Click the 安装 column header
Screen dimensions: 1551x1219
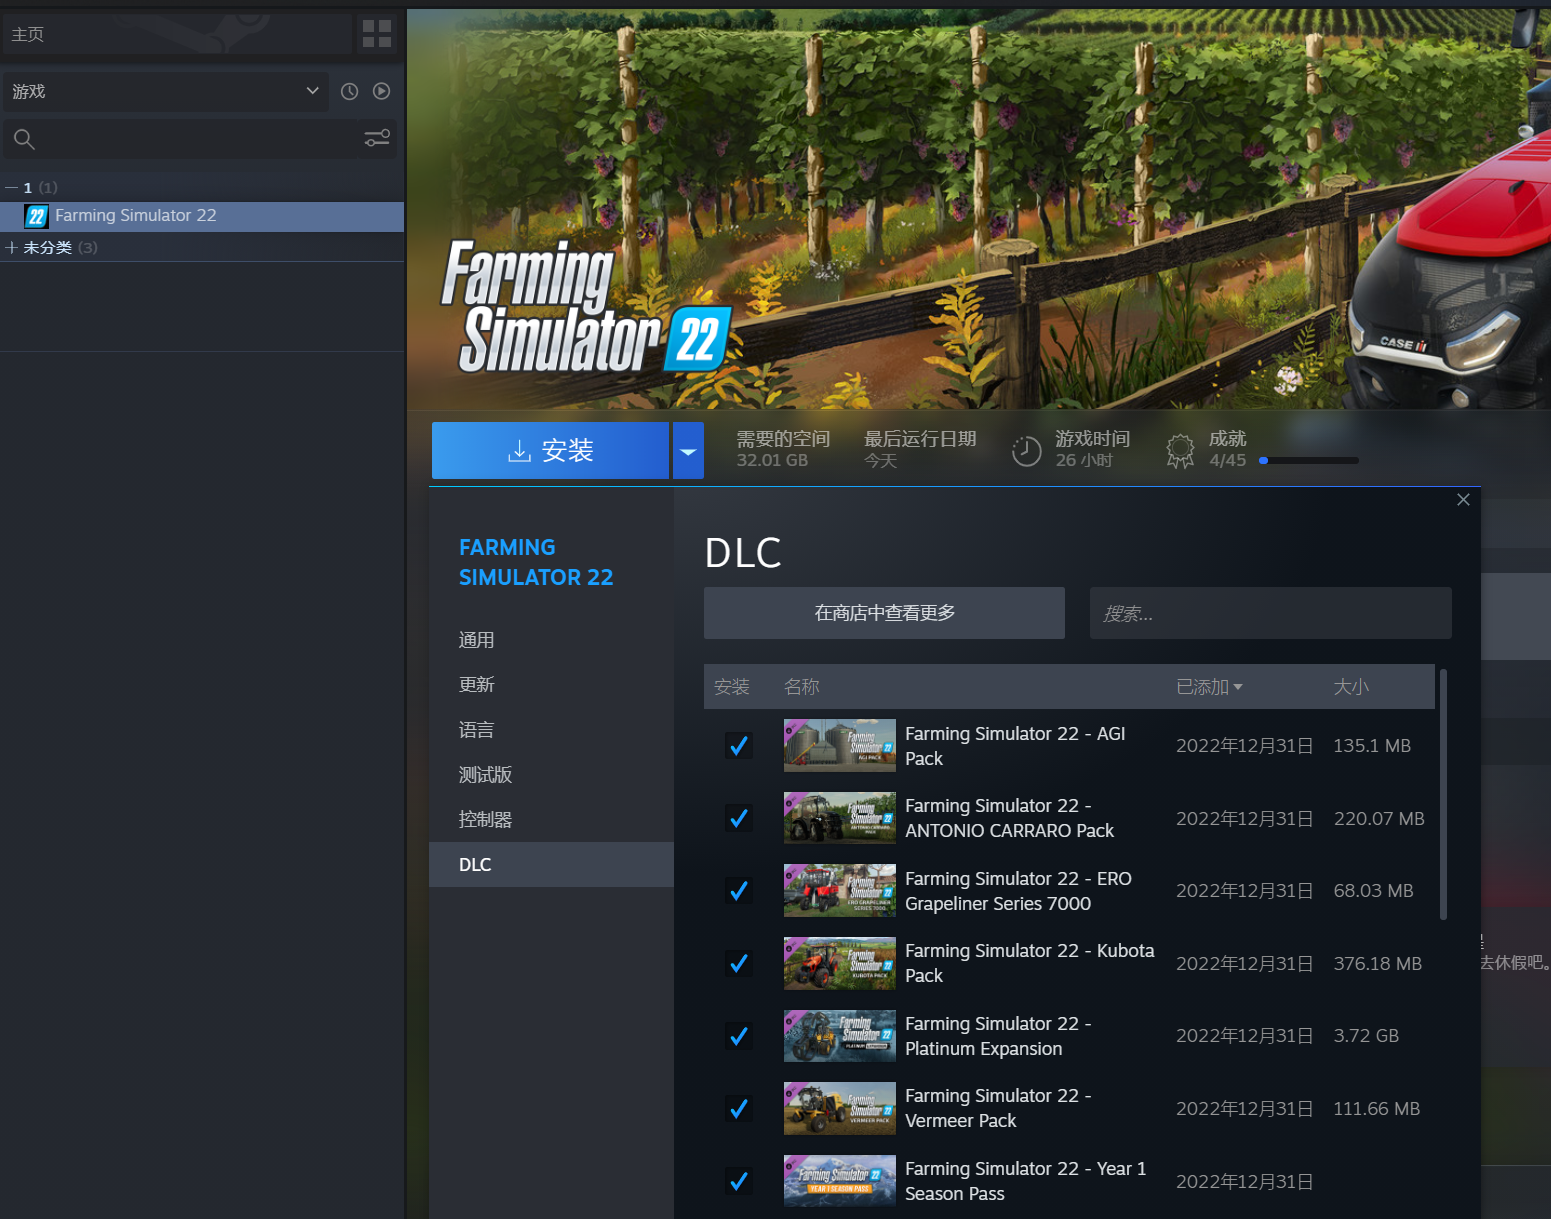[732, 687]
